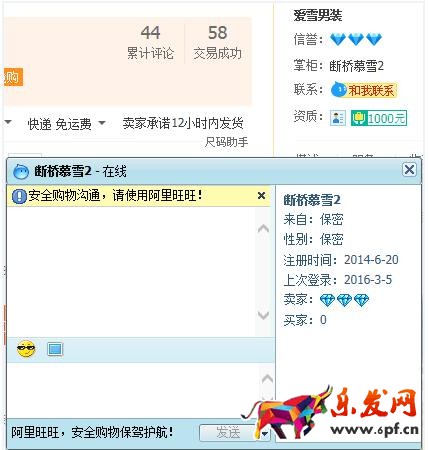
Task: Click the chat history scroll up arrow
Action: tap(263, 229)
